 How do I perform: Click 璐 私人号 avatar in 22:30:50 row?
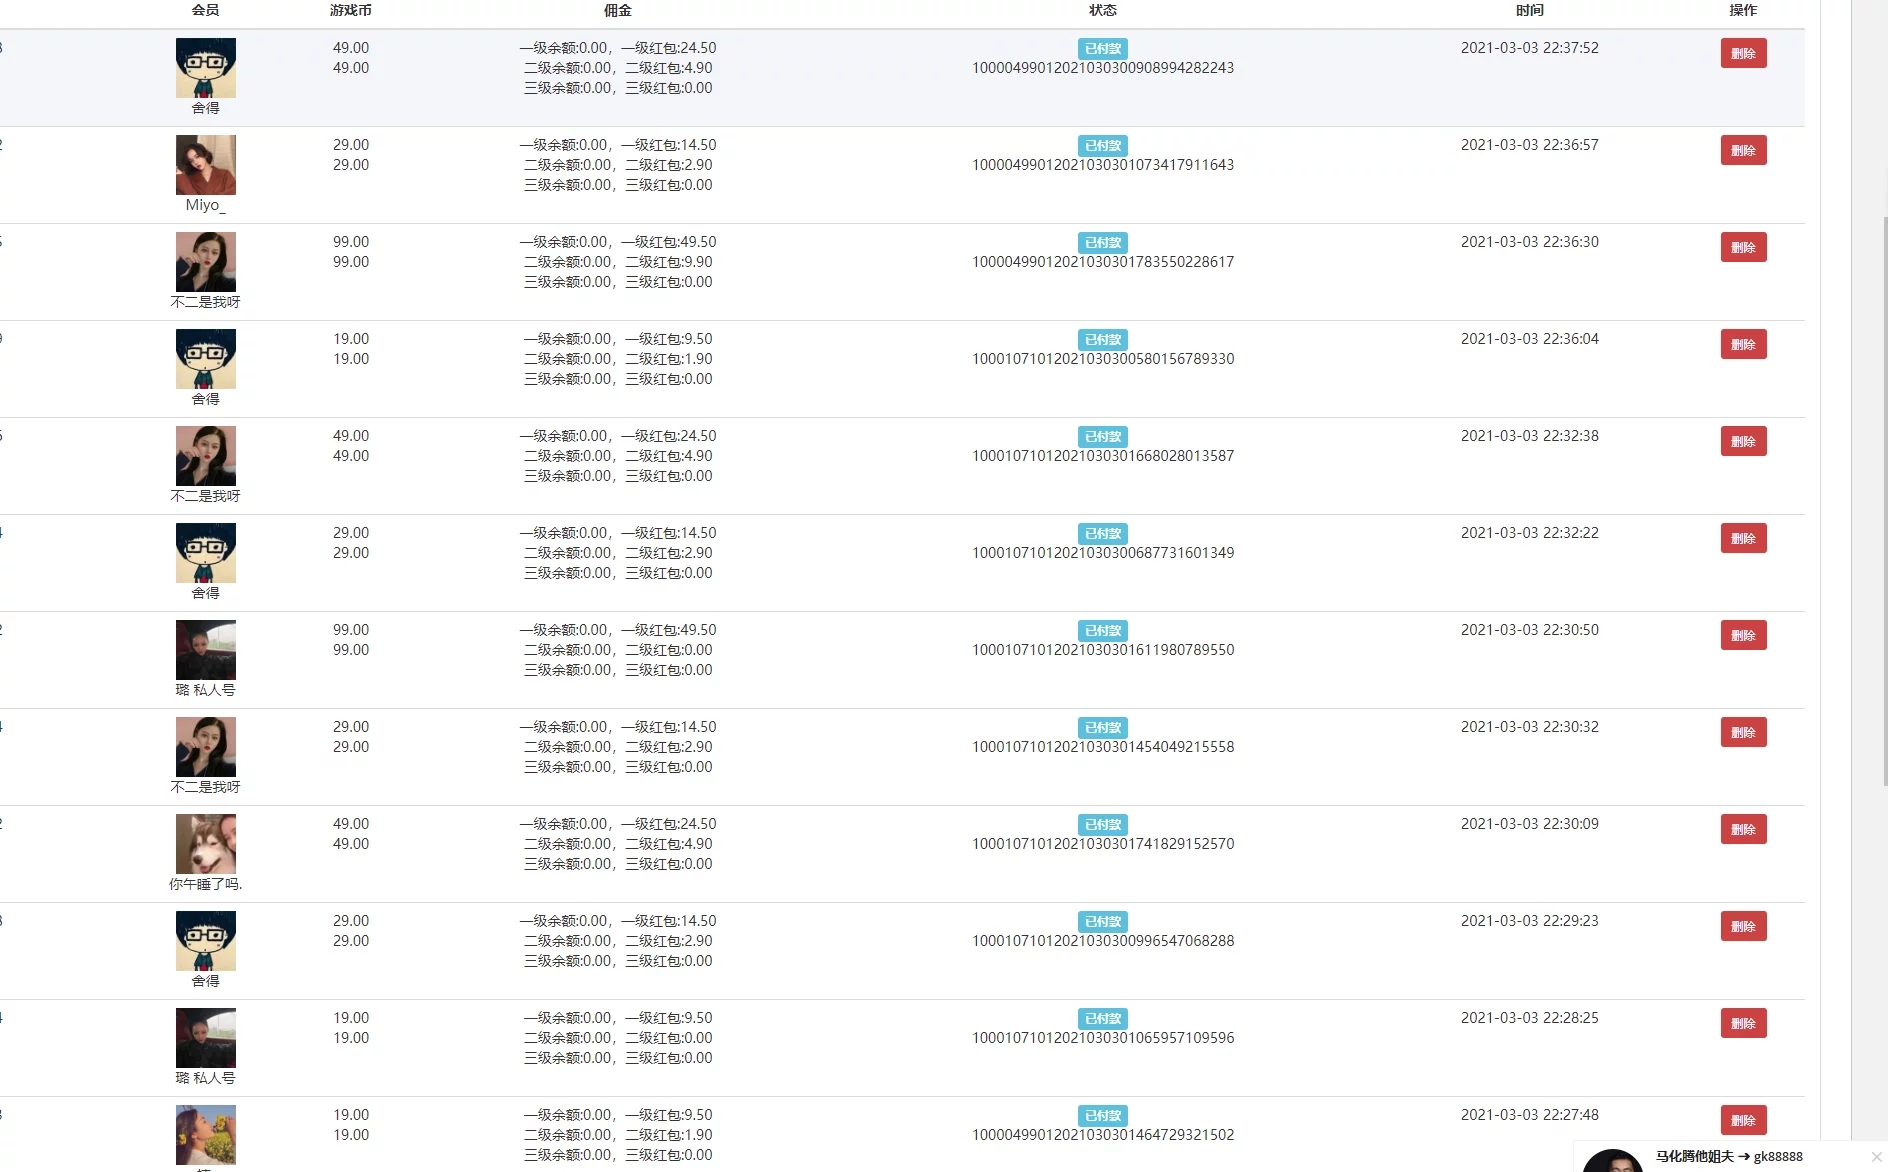205,650
